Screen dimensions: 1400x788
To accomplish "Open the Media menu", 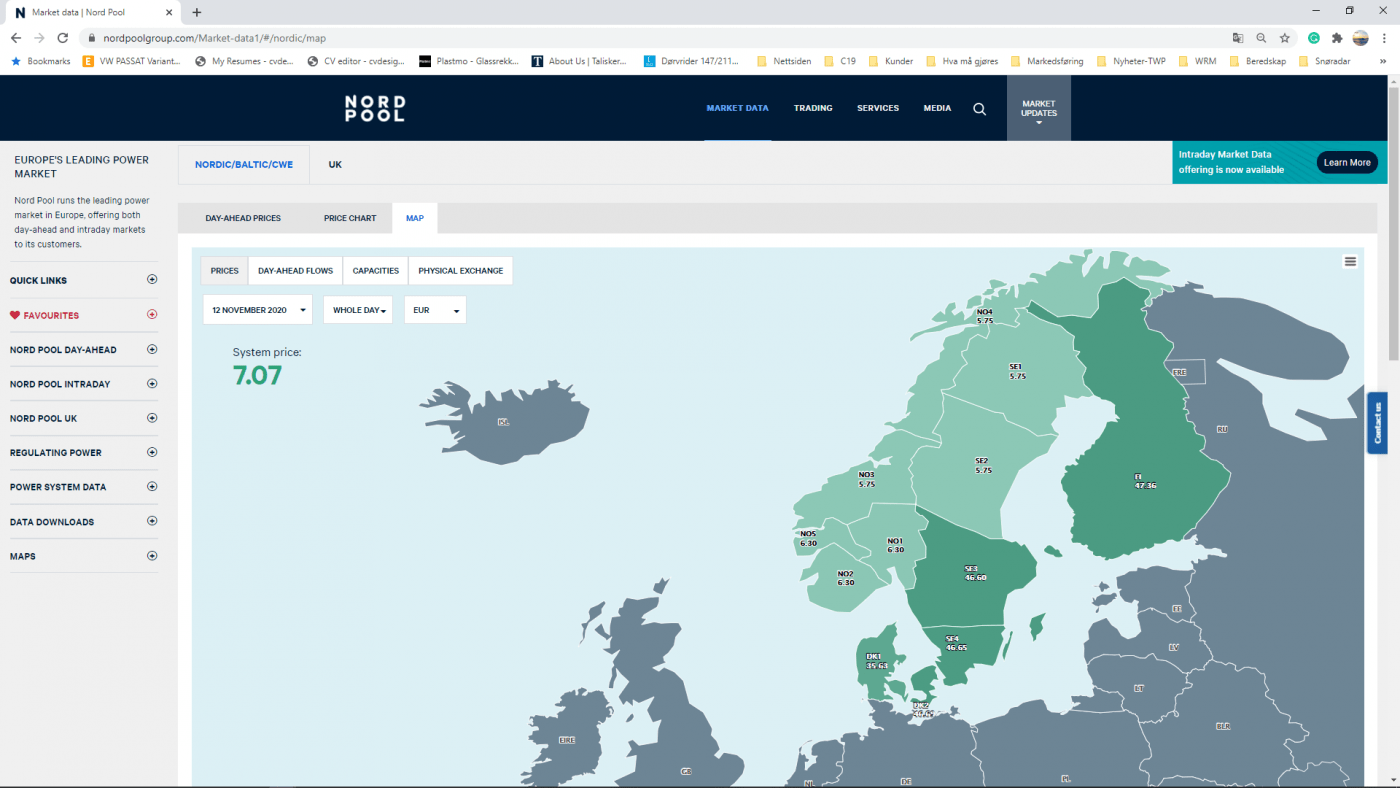I will [937, 108].
